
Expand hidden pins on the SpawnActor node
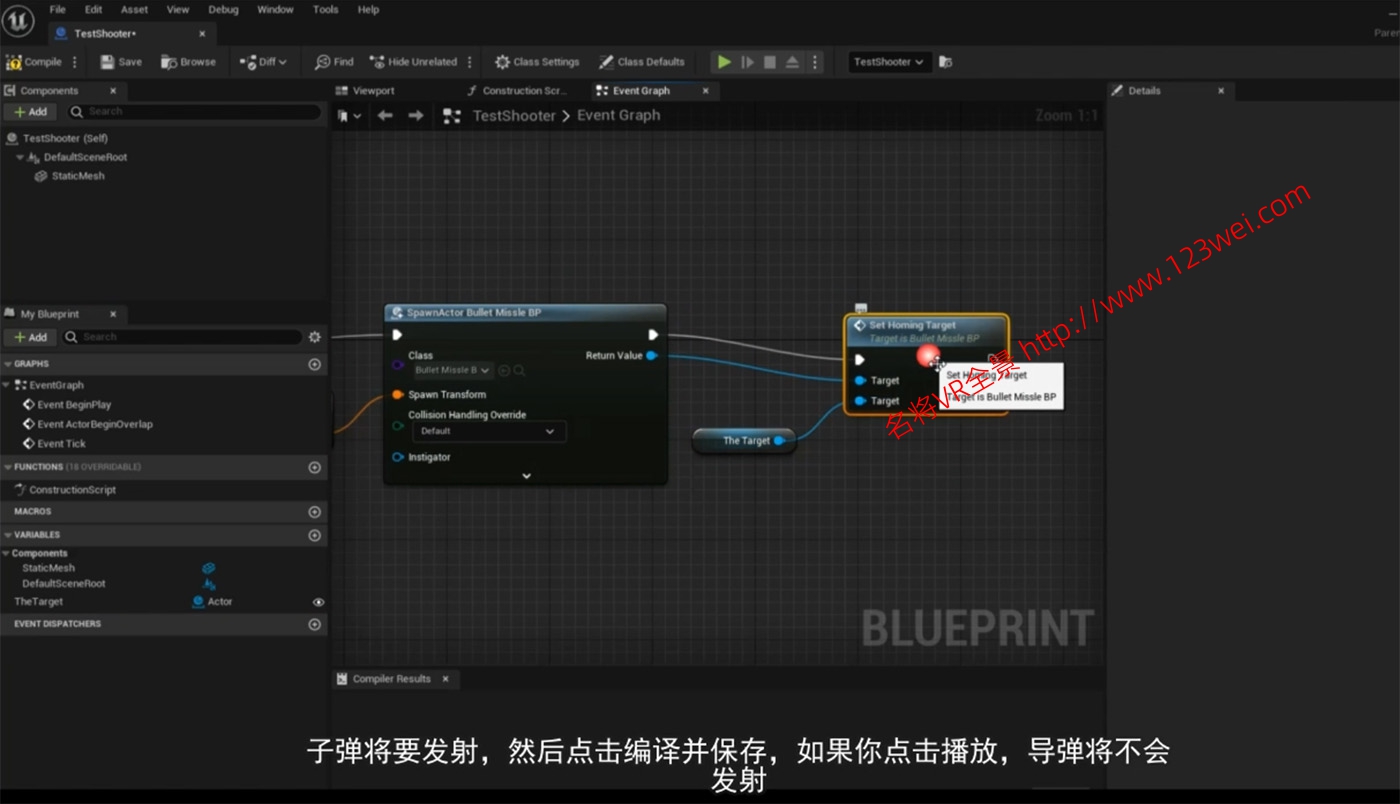pos(526,475)
